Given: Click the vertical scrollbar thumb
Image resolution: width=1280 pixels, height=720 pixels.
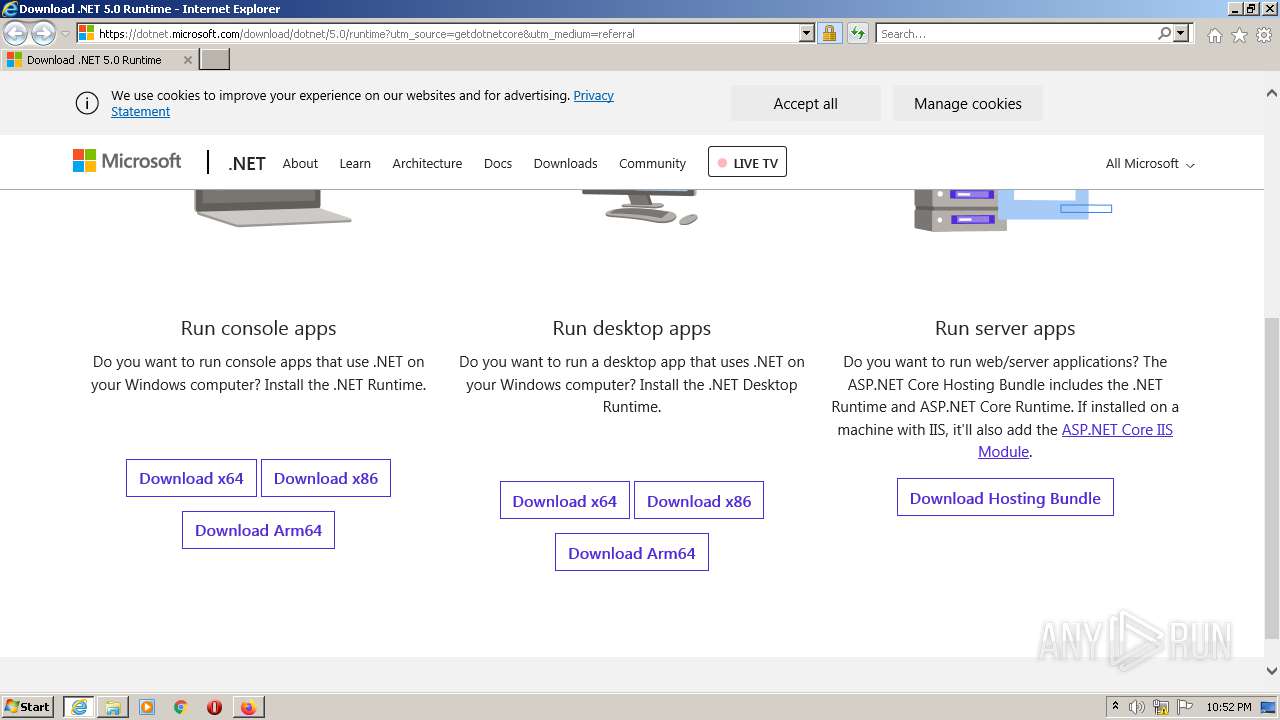Looking at the screenshot, I should click(1272, 478).
